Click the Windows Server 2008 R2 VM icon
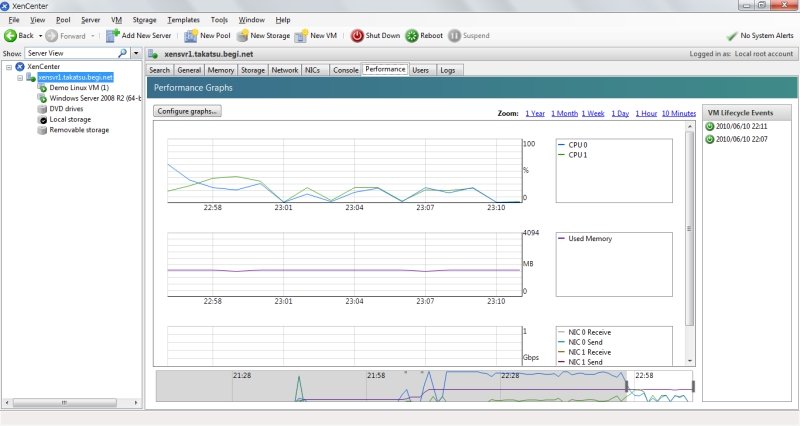800x426 pixels. (42, 98)
